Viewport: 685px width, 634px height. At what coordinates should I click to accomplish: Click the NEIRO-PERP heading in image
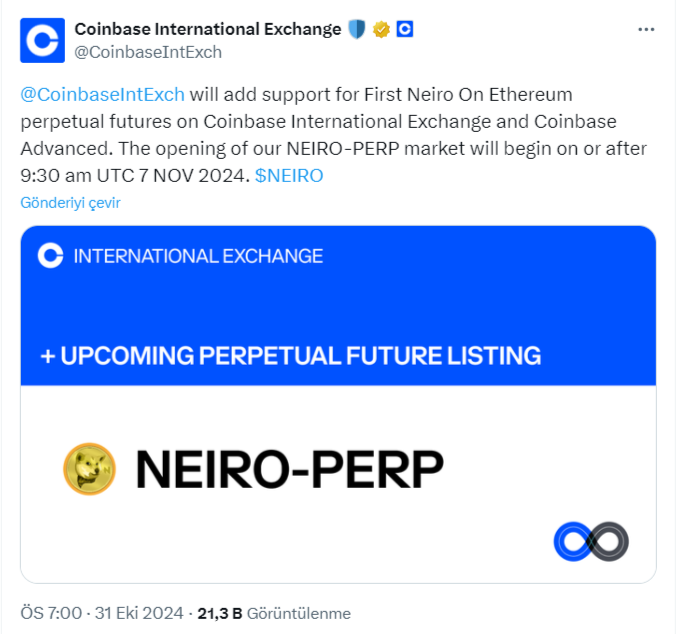289,469
